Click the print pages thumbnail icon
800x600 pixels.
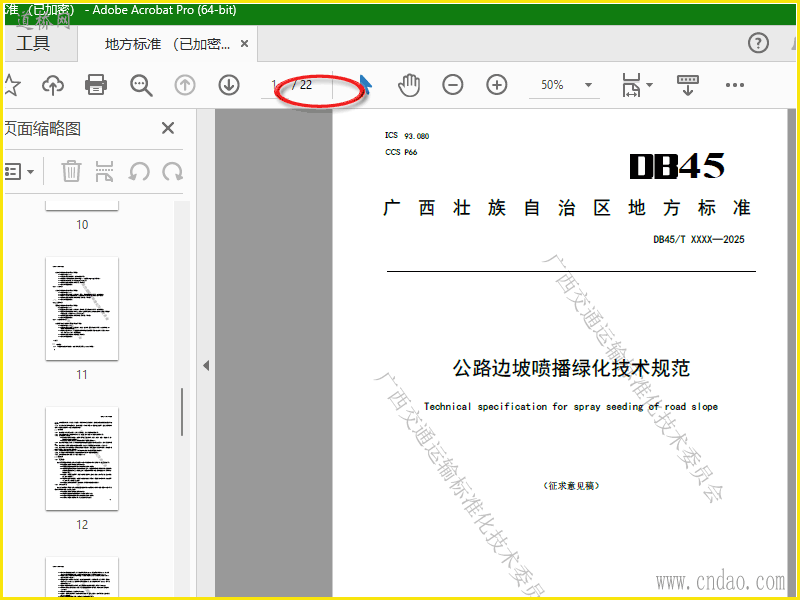pos(104,171)
